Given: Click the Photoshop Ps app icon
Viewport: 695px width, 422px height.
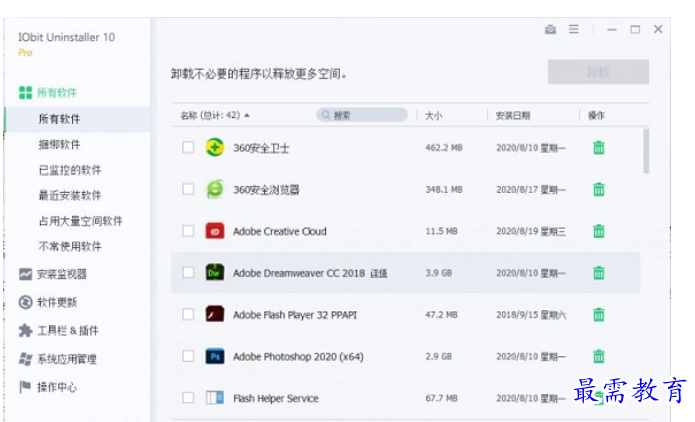Looking at the screenshot, I should point(215,356).
